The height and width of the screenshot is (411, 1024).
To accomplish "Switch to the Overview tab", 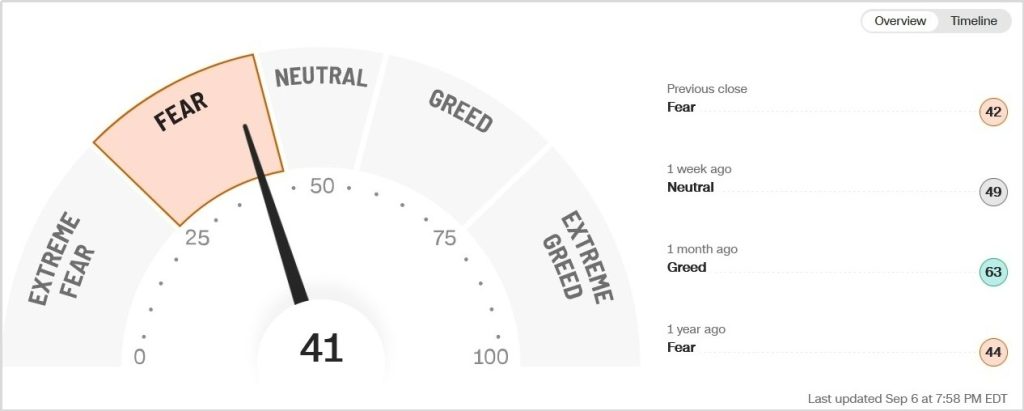I will (x=900, y=21).
